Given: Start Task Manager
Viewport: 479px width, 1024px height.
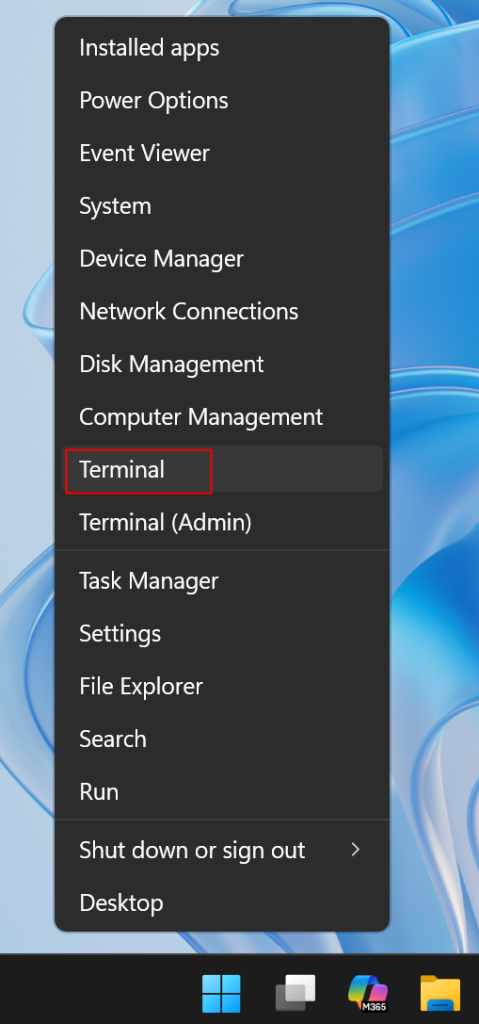Looking at the screenshot, I should point(222,581).
